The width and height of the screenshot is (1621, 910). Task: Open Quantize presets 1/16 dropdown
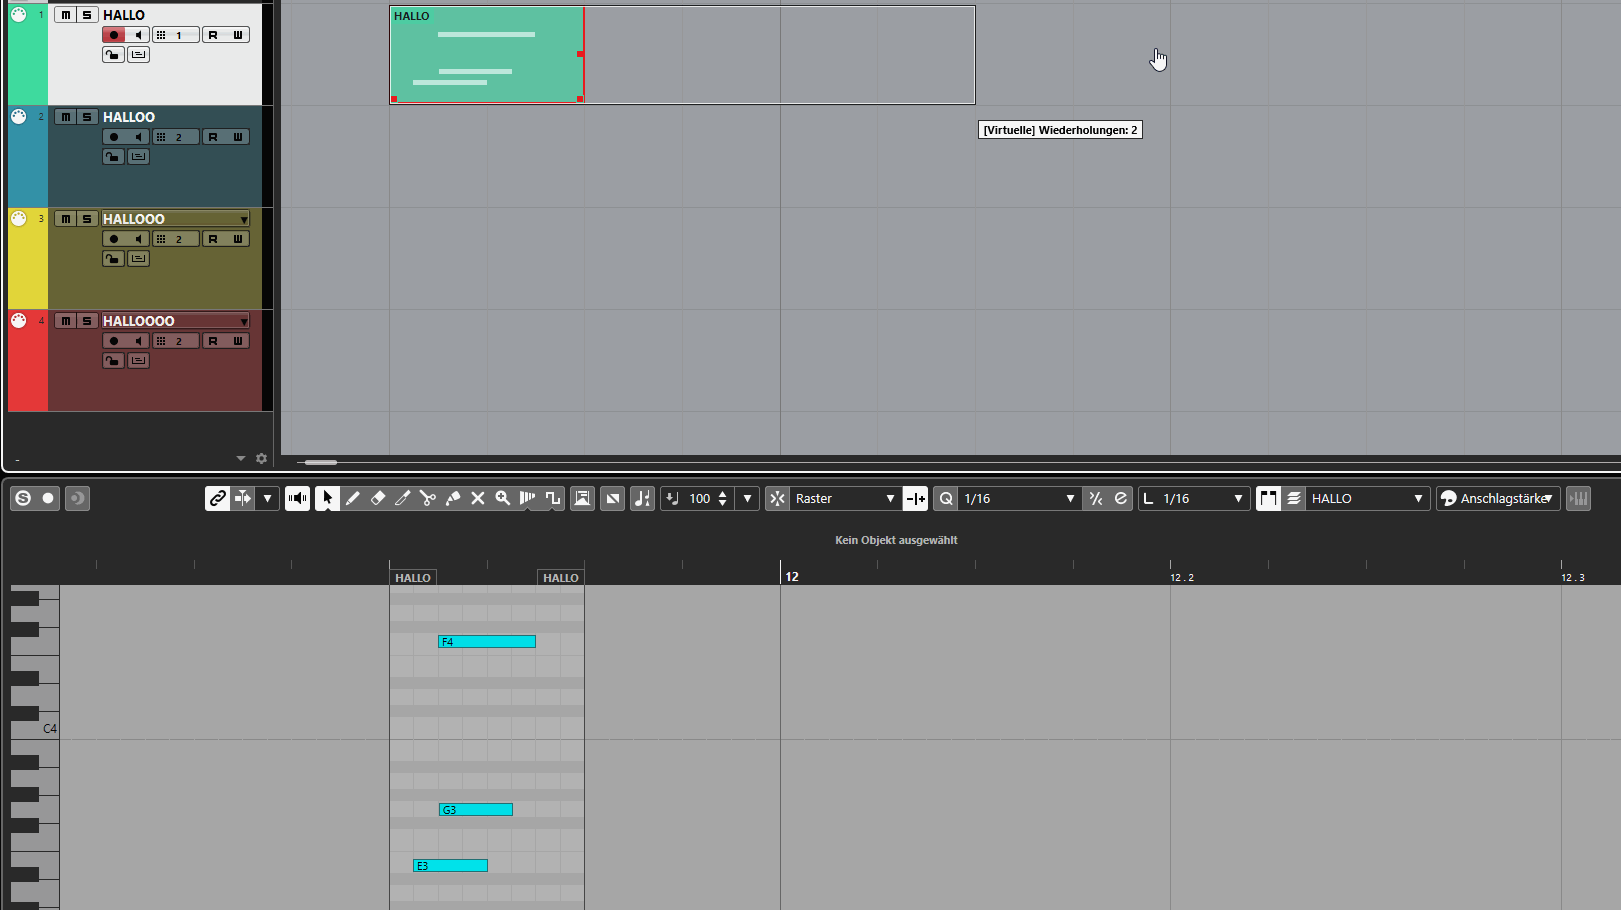(1018, 498)
